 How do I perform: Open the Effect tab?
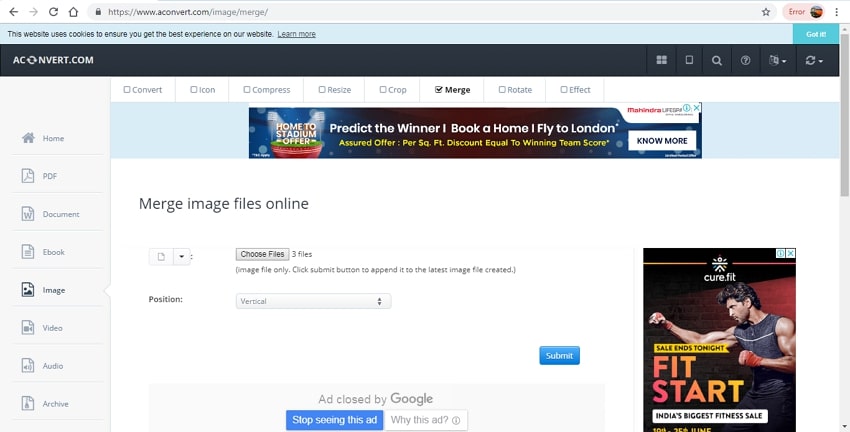pyautogui.click(x=575, y=90)
